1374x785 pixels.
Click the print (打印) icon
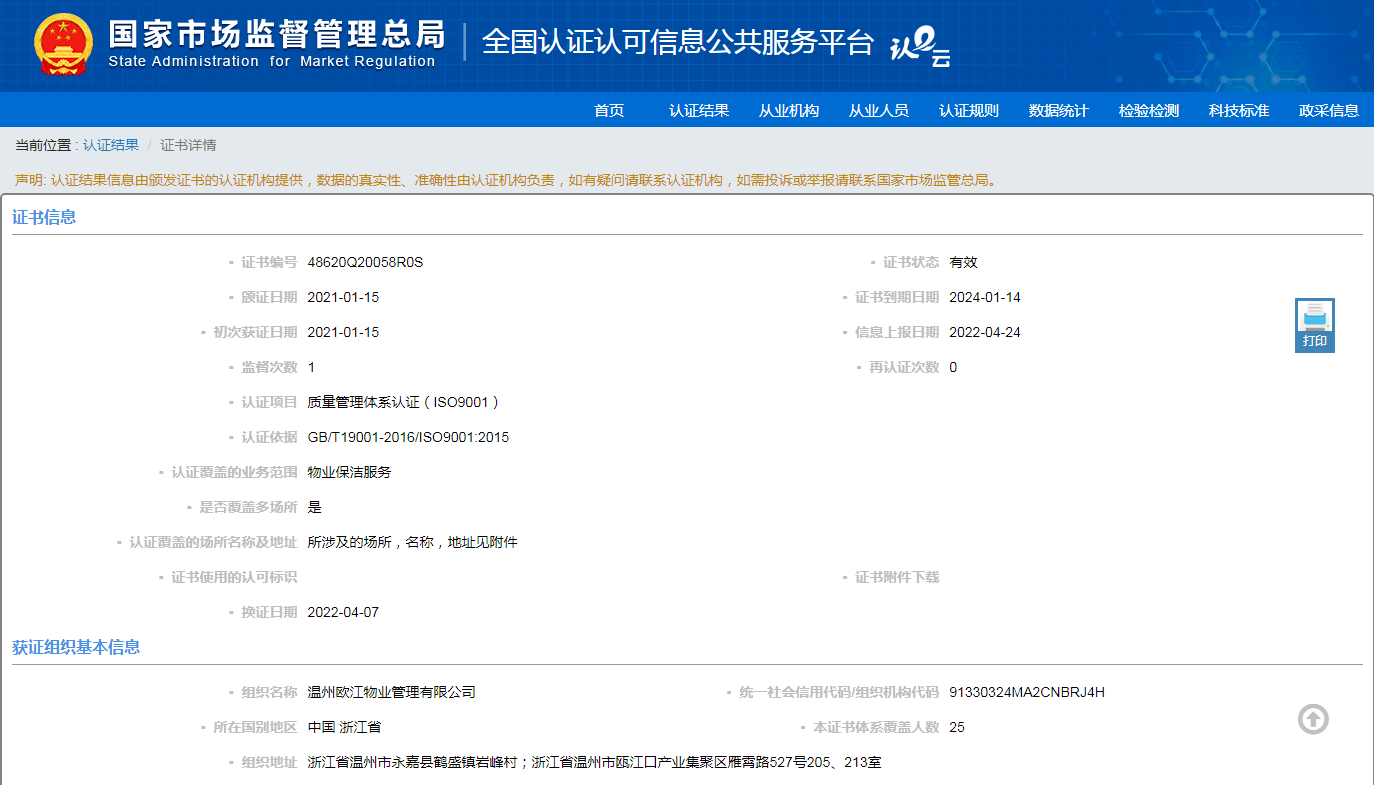point(1314,325)
